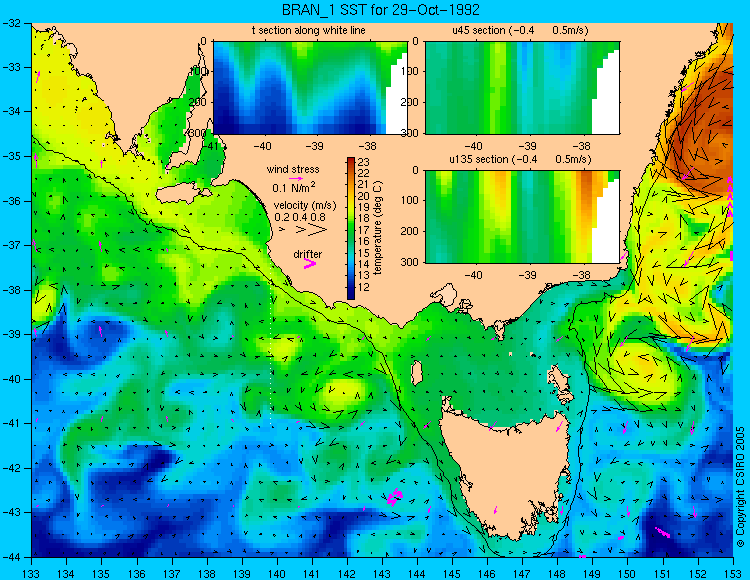Select the "drifter" legend label
The image size is (750, 580).
308,254
